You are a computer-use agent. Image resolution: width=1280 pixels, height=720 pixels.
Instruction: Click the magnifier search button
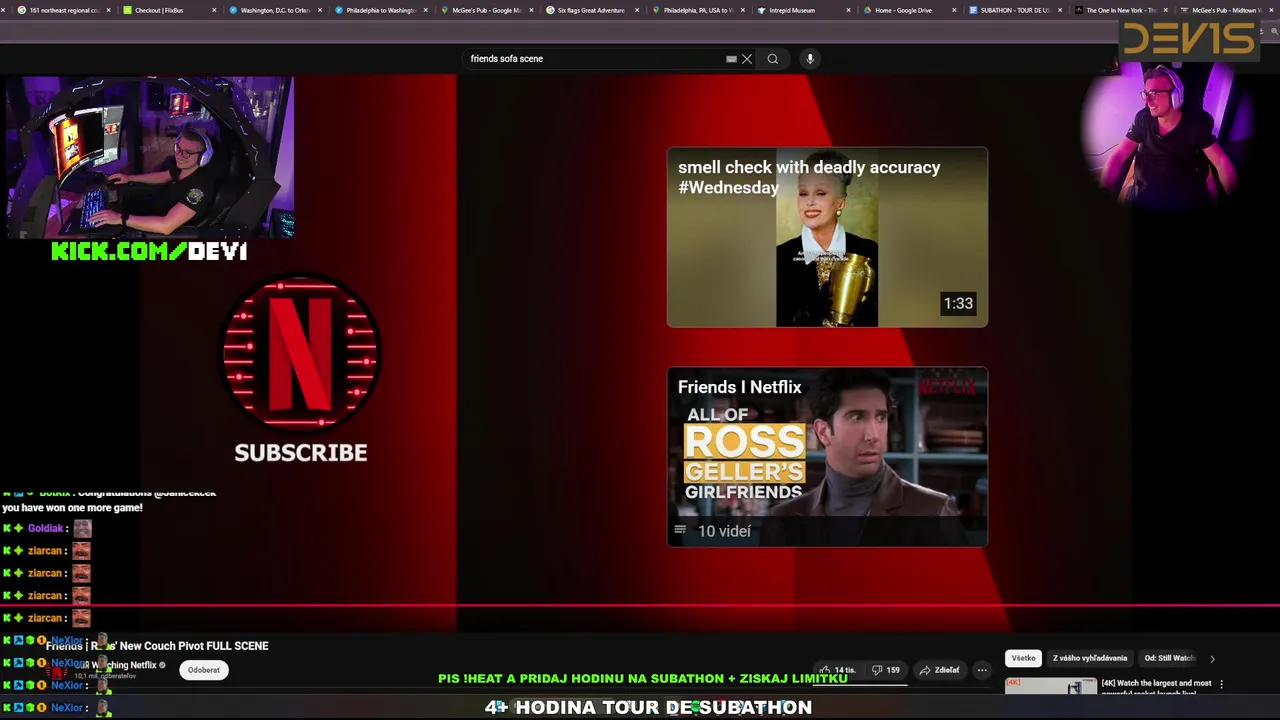coord(773,59)
